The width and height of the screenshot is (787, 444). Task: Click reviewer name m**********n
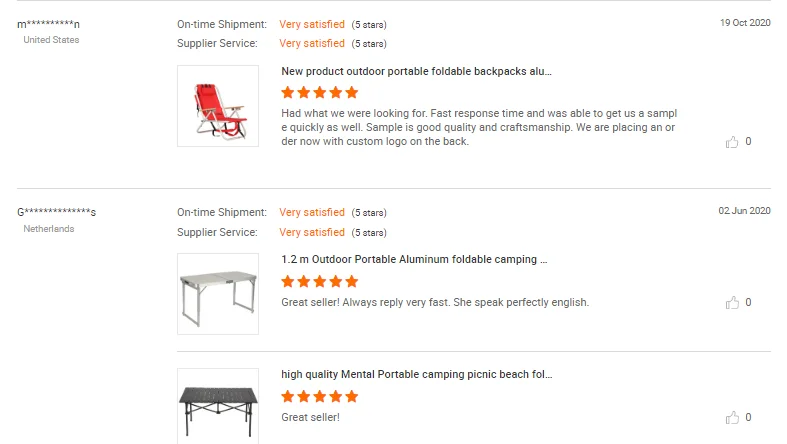[49, 23]
